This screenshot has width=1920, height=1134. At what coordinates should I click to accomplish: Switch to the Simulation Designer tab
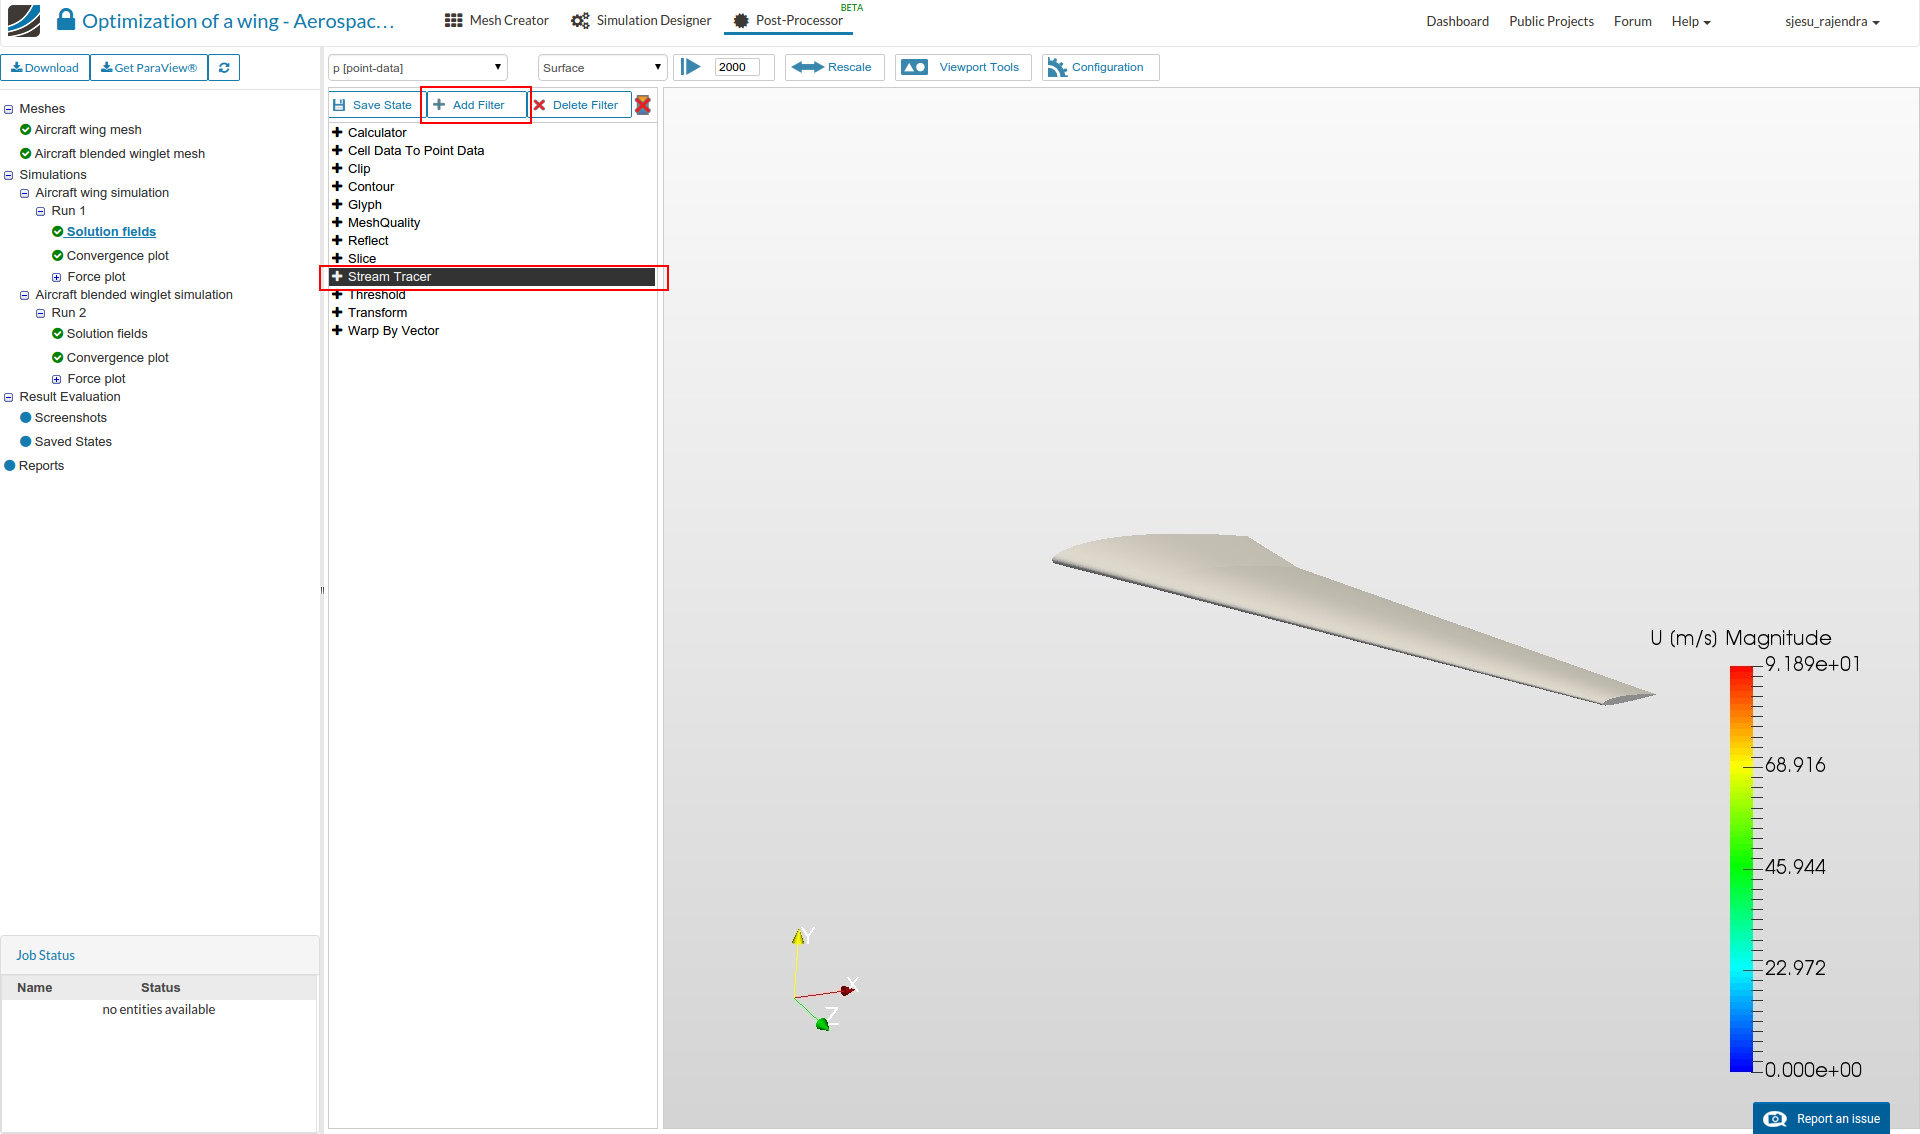[x=641, y=21]
